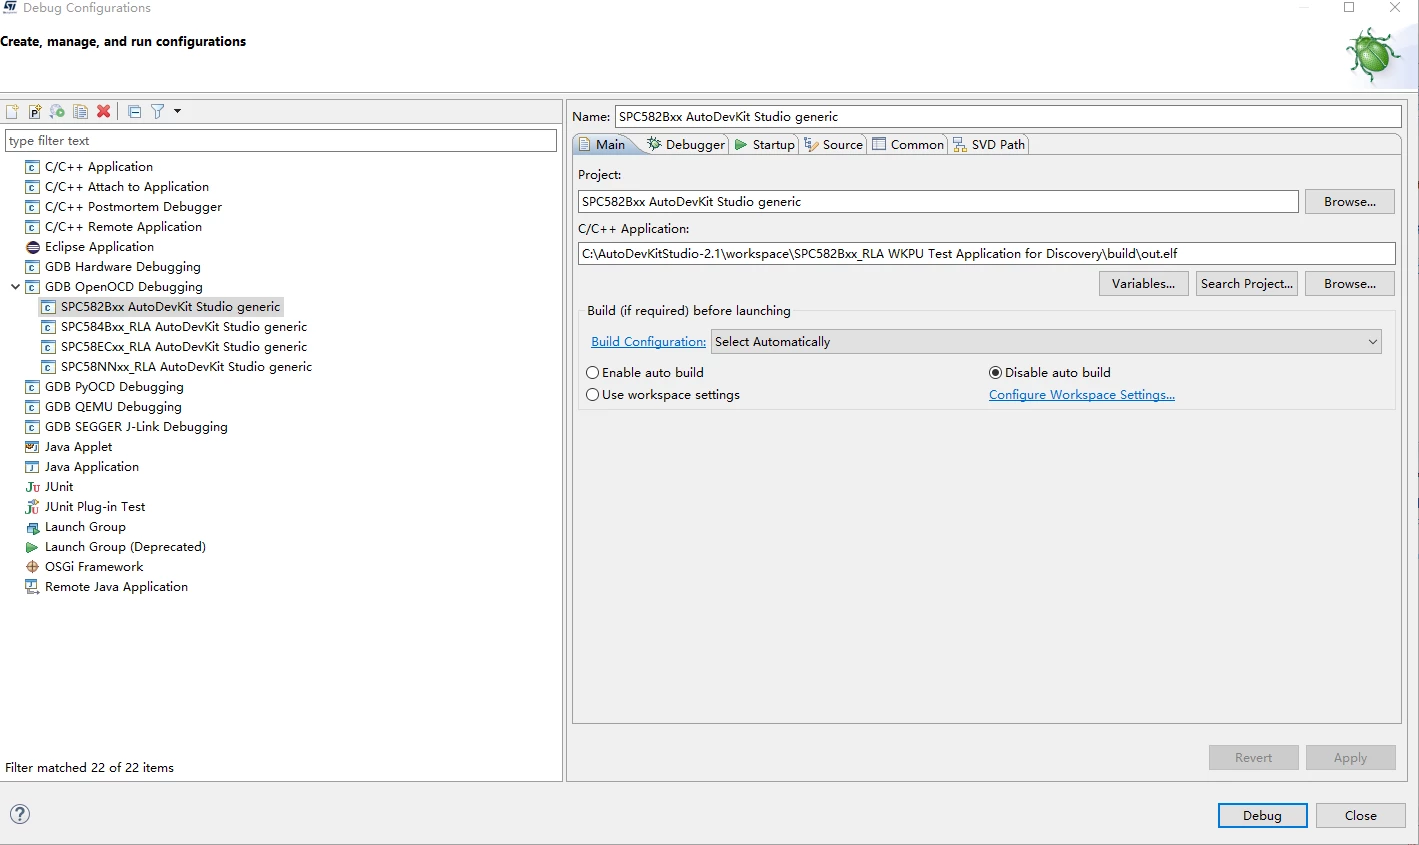
Task: Click the configuration Name field
Action: pos(1008,117)
